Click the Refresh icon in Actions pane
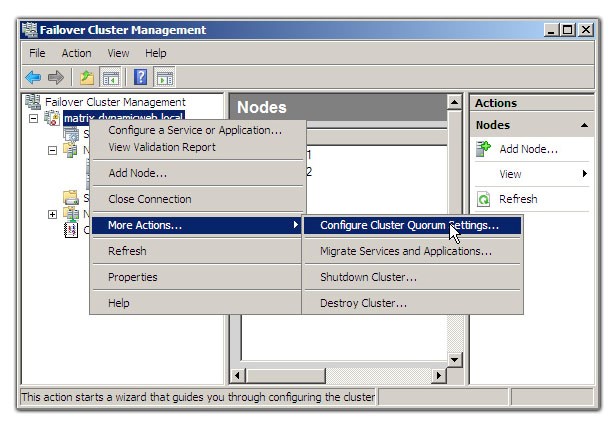 pos(484,199)
